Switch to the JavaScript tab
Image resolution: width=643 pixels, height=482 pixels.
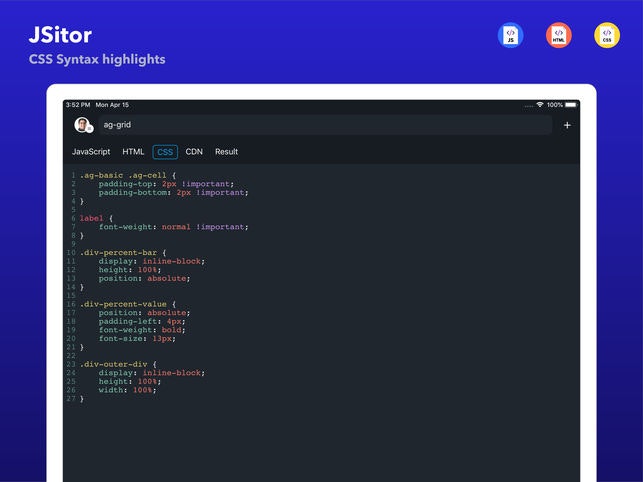(91, 152)
